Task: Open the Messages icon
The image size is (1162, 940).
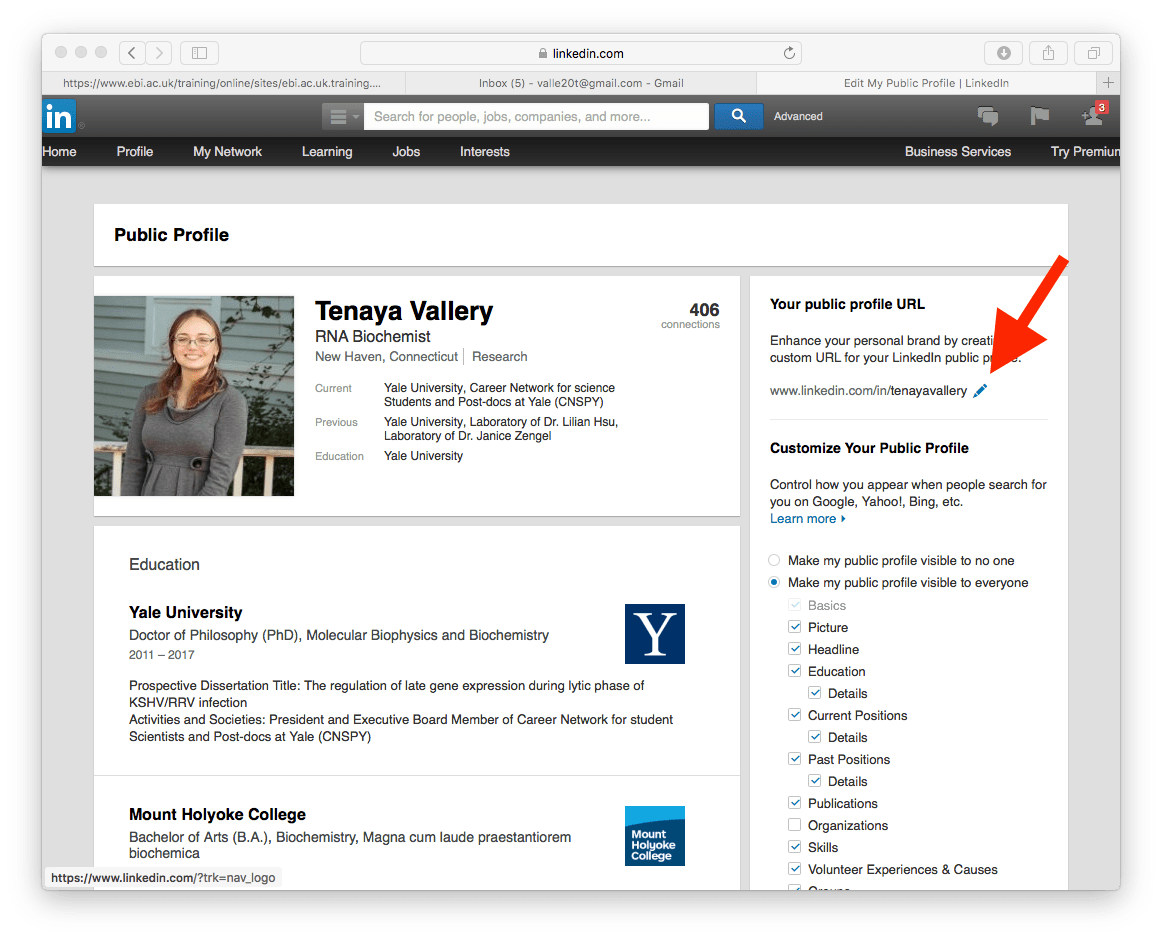Action: (988, 117)
